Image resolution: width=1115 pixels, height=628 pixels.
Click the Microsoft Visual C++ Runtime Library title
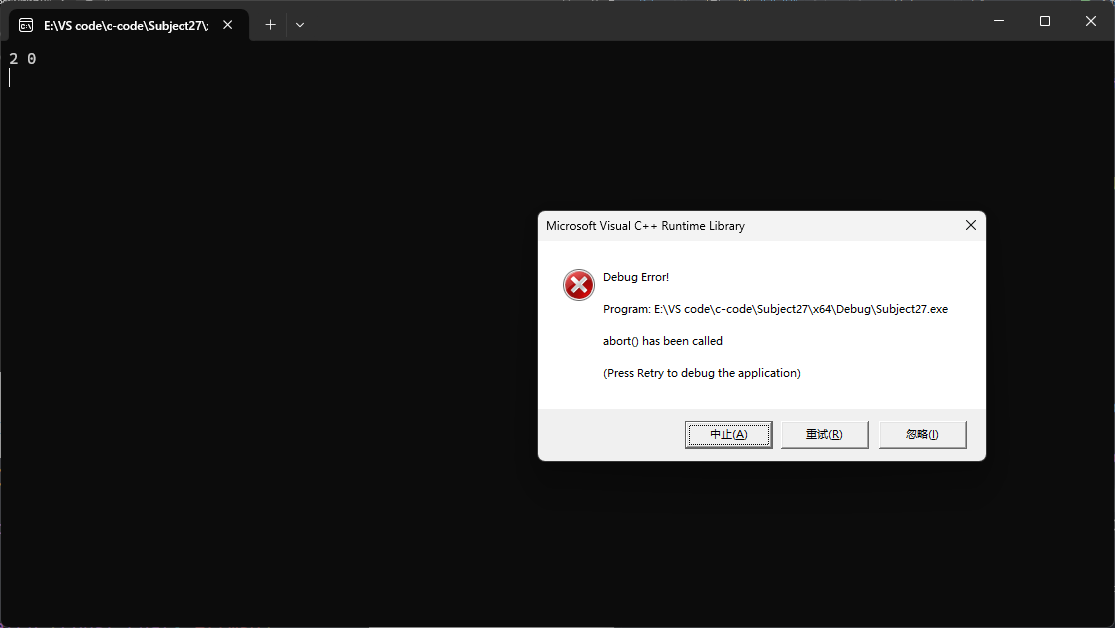pos(645,226)
